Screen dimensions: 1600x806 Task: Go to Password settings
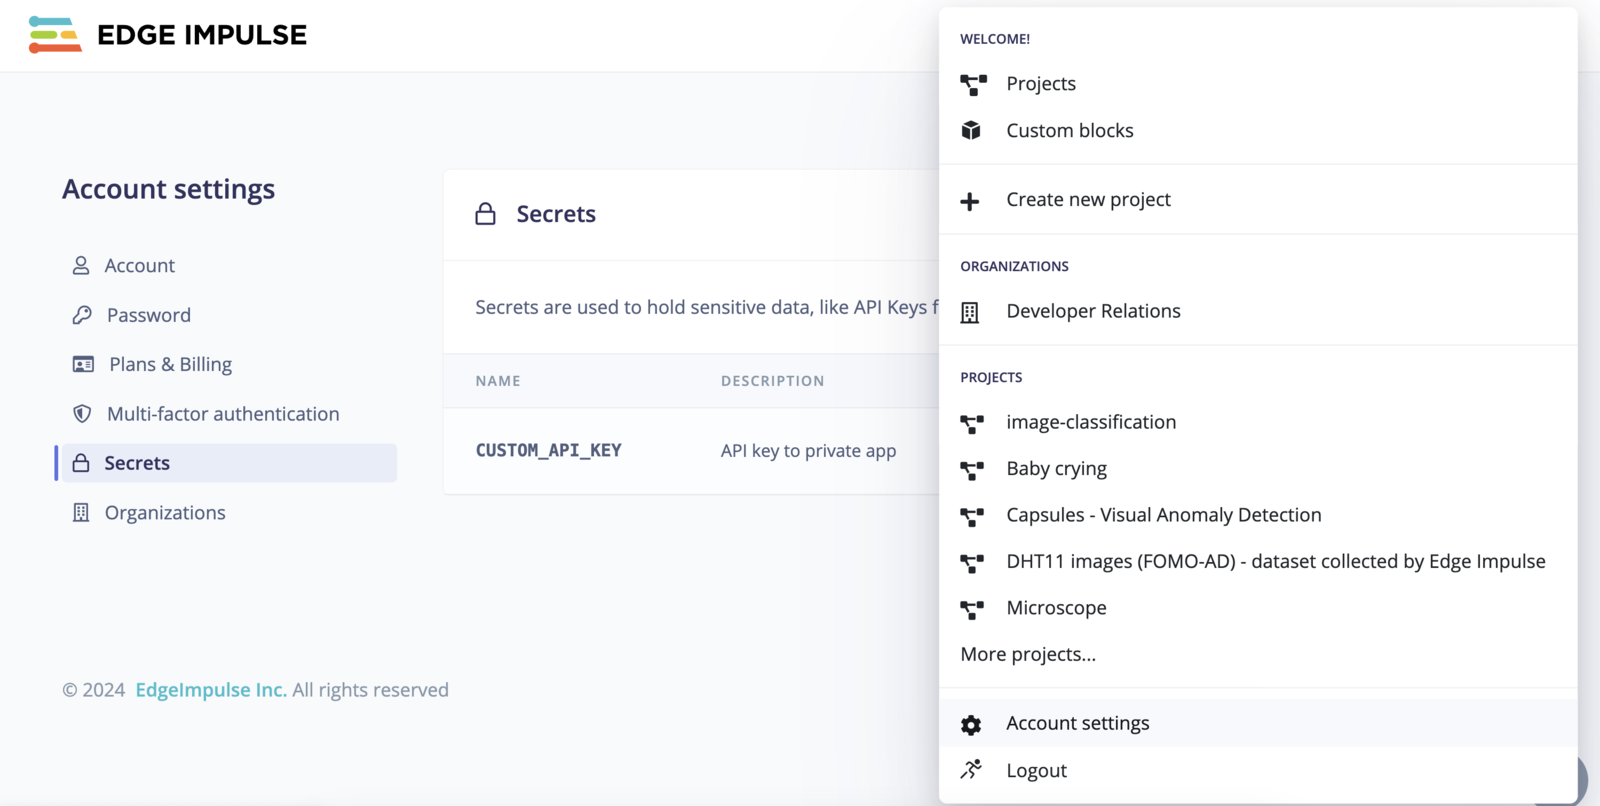point(148,315)
